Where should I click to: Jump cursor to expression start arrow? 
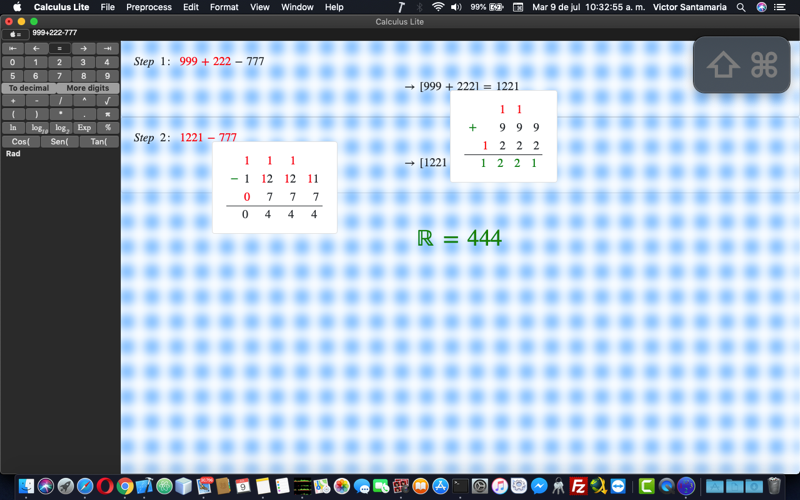click(x=13, y=48)
